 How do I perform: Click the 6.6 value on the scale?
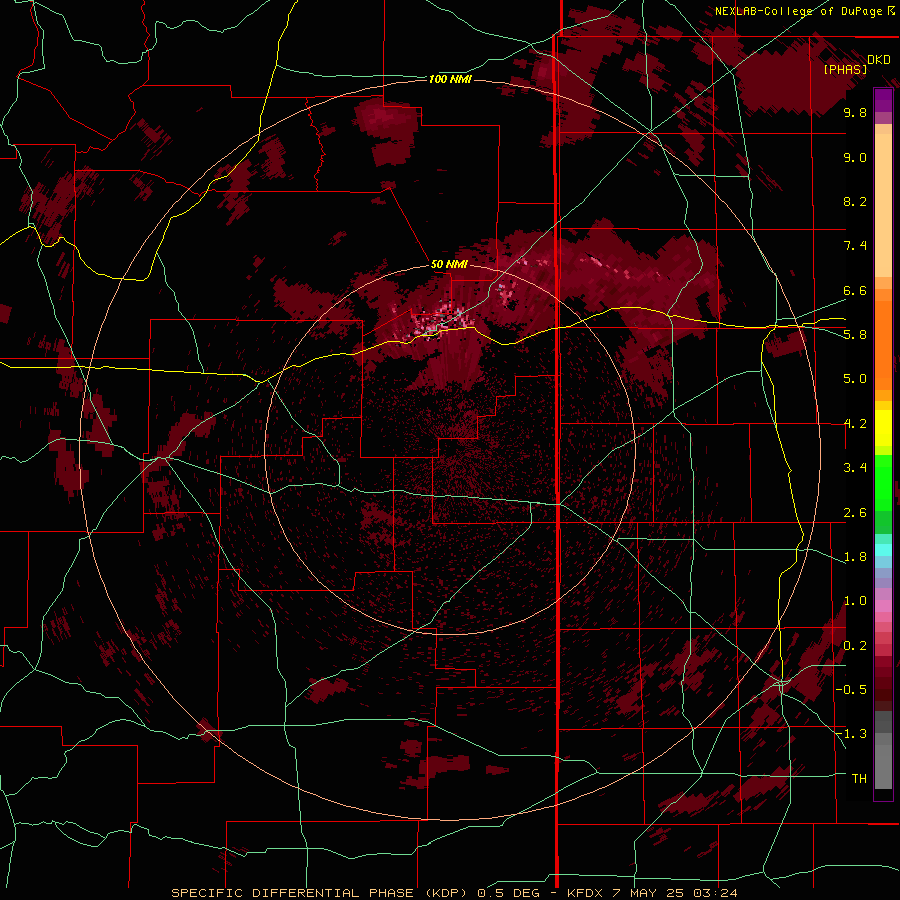coord(855,290)
